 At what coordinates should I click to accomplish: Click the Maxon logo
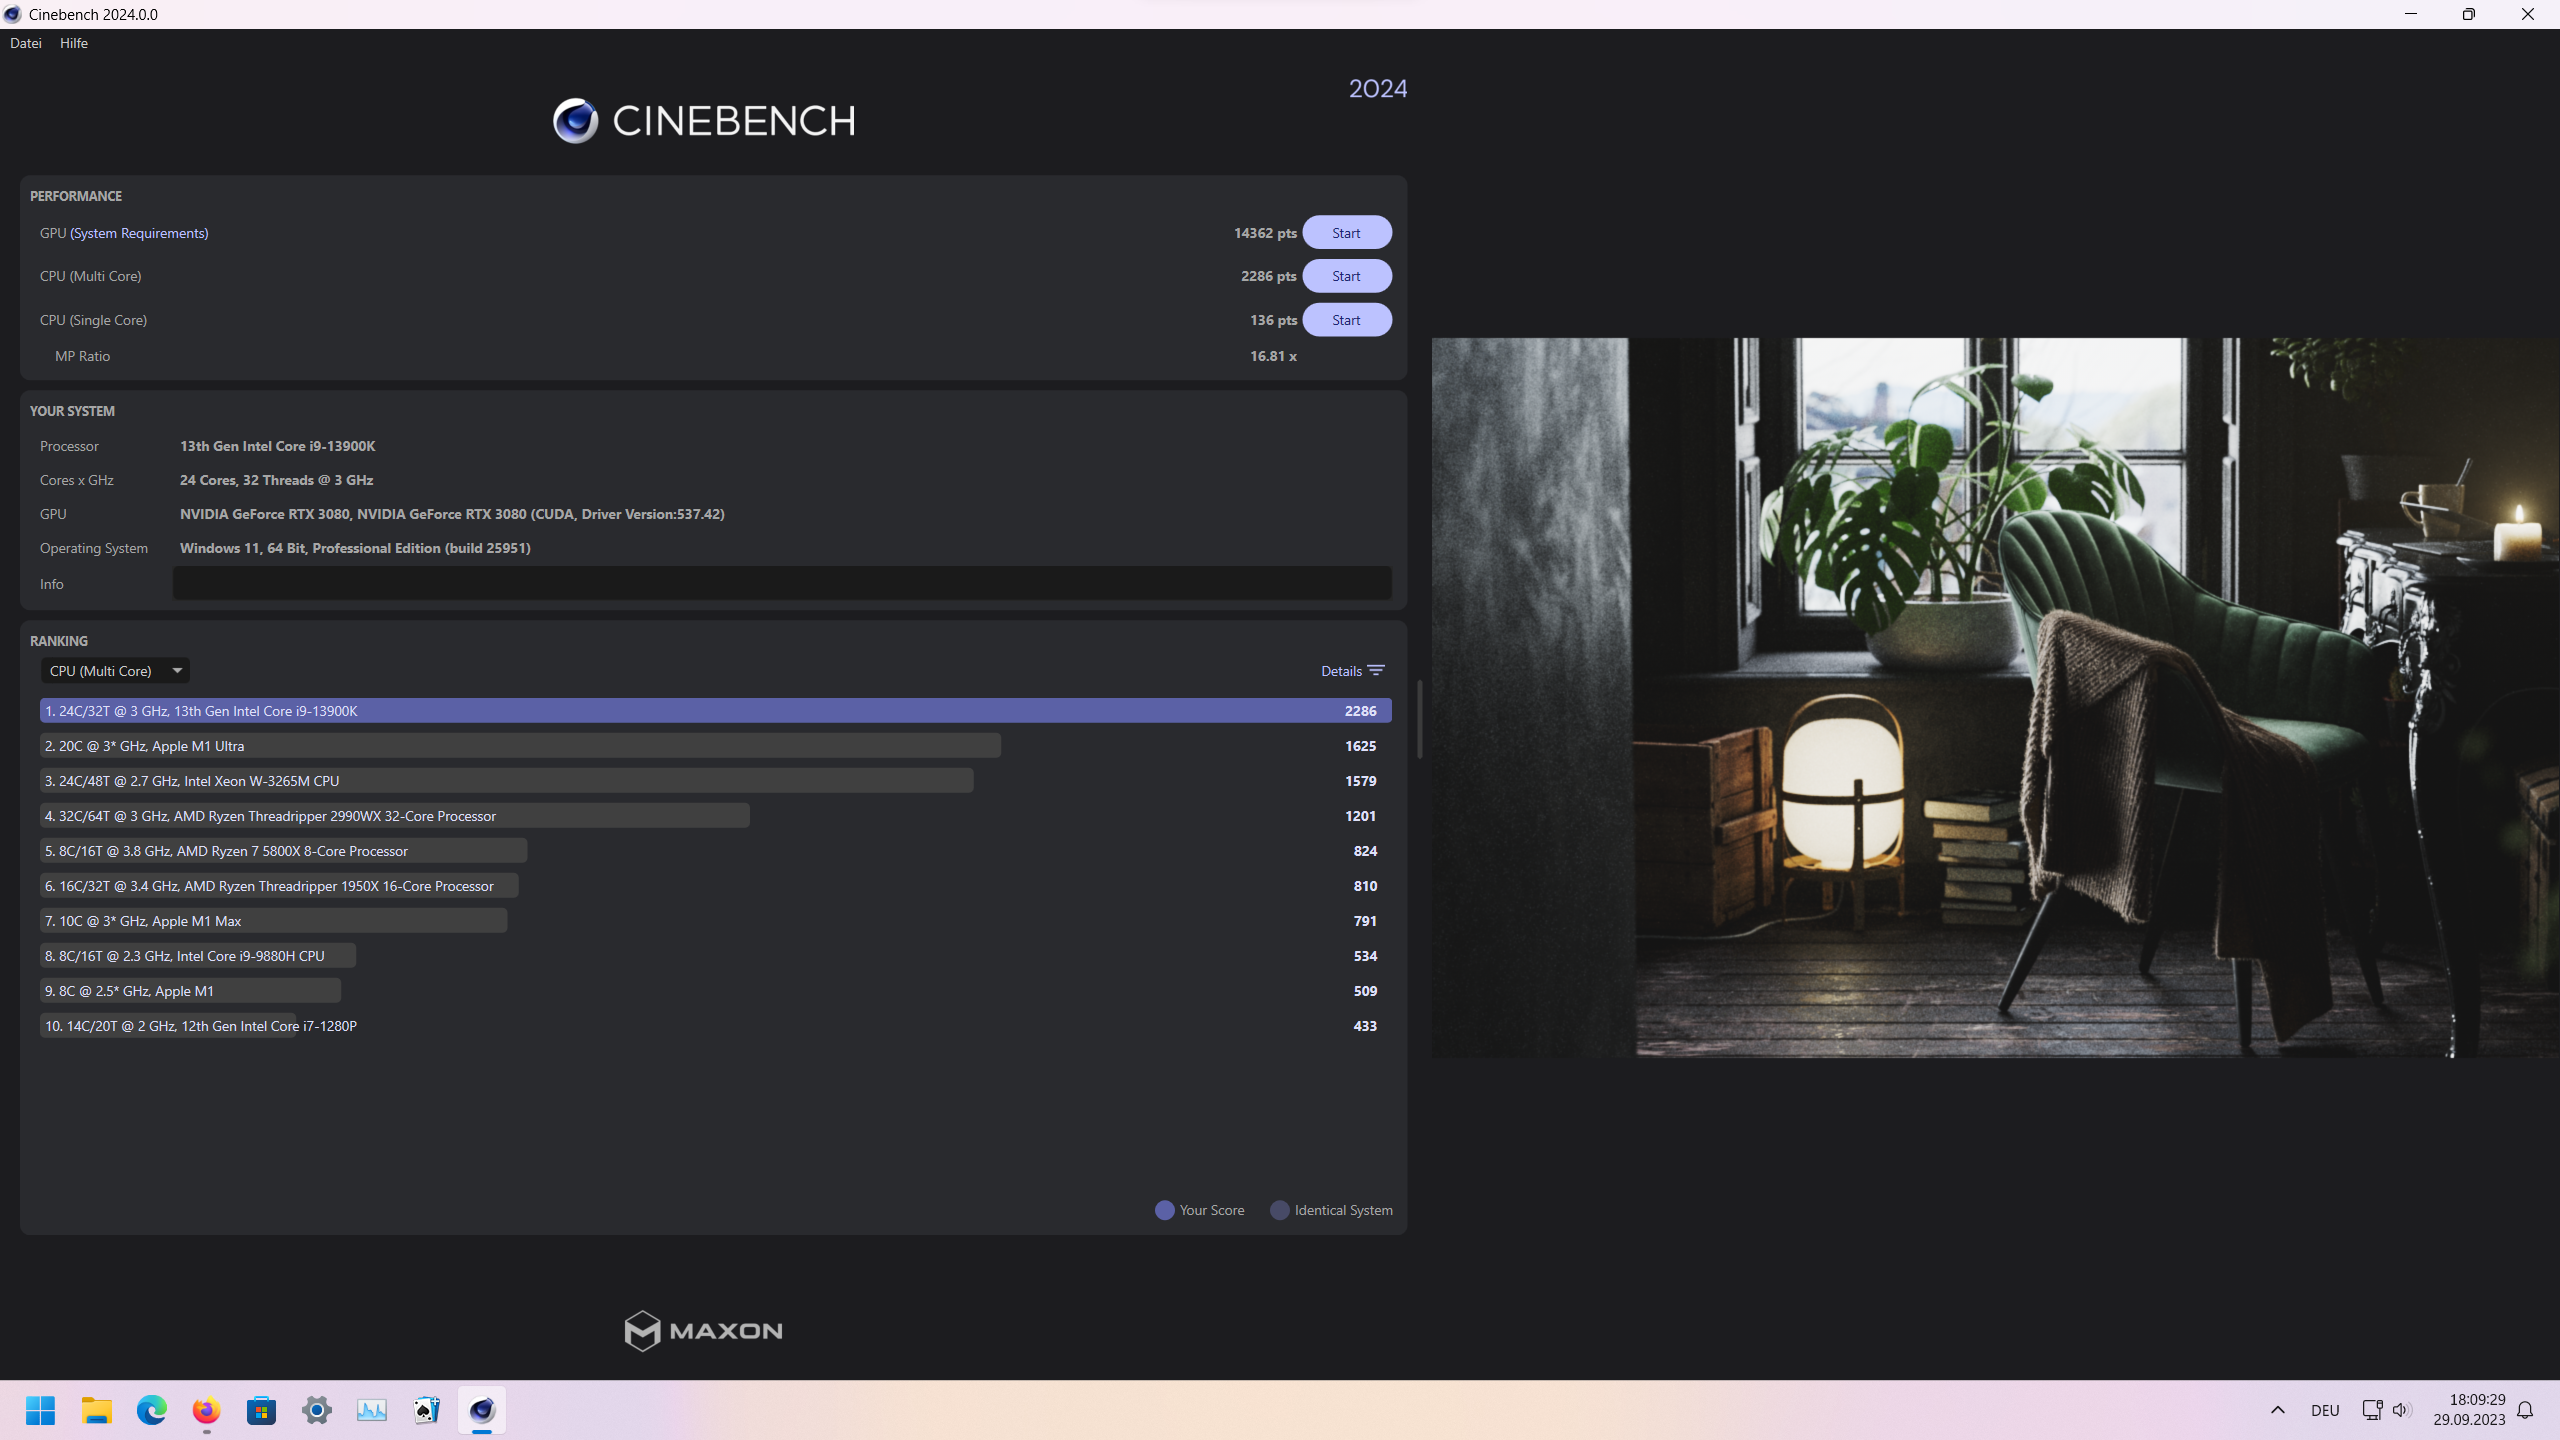(703, 1331)
